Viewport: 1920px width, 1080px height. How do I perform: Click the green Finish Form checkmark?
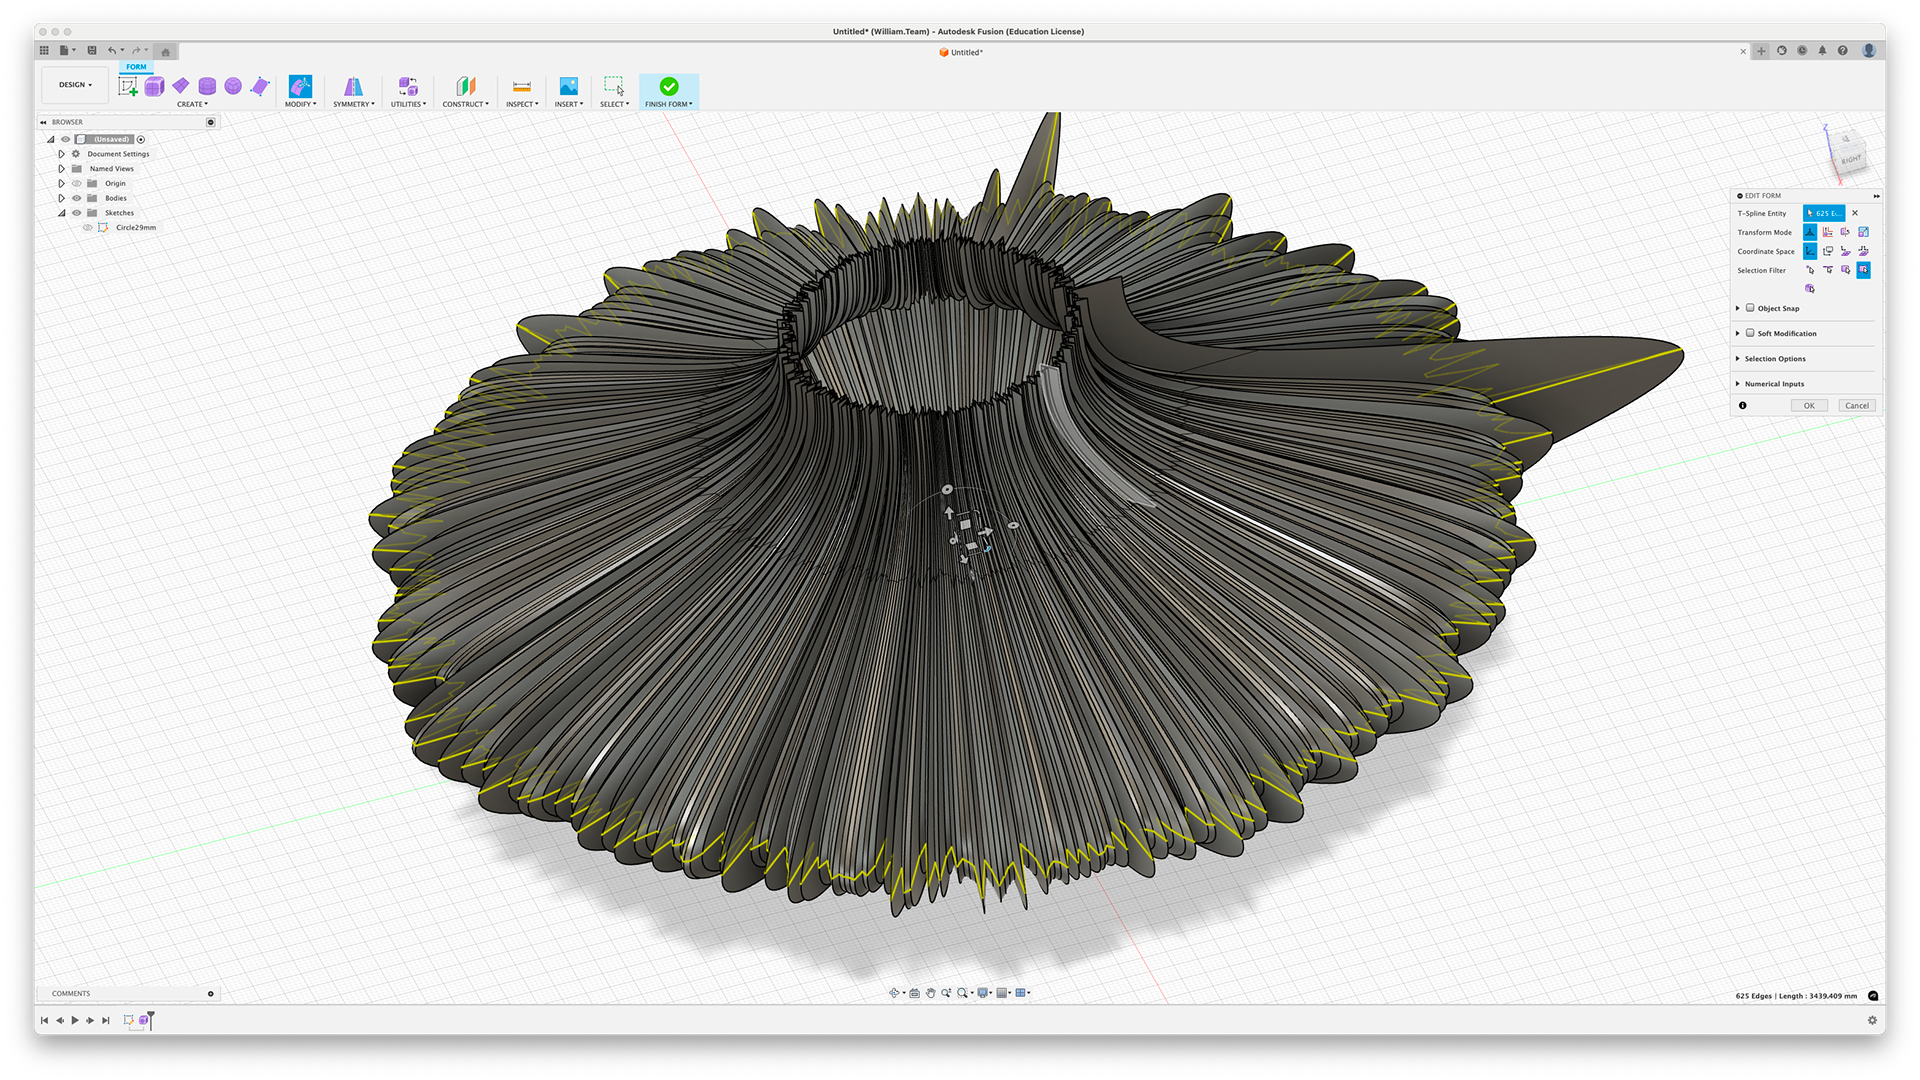click(x=669, y=87)
